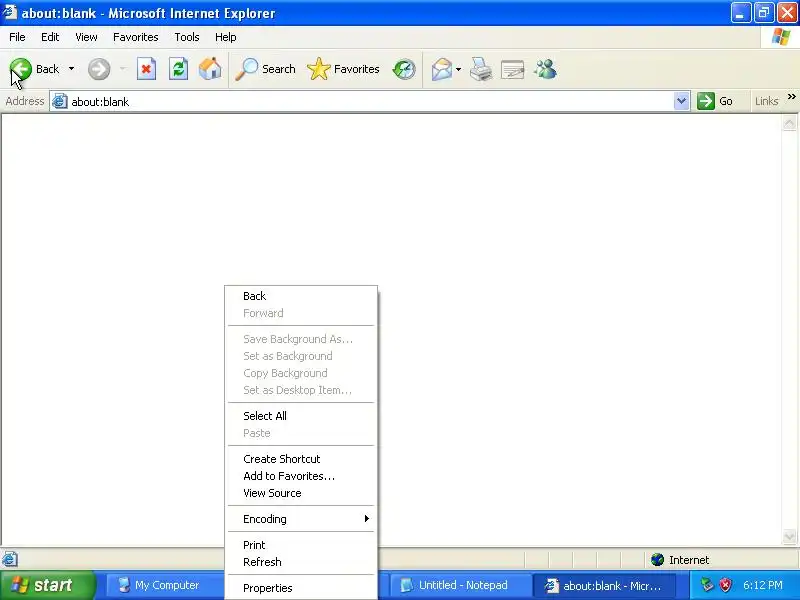
Task: Click the network connection tray icon
Action: (707, 585)
